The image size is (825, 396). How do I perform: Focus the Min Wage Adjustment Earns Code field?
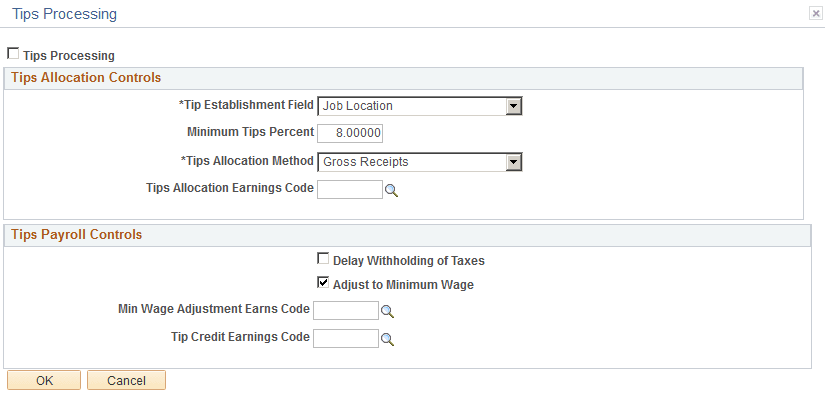[346, 310]
